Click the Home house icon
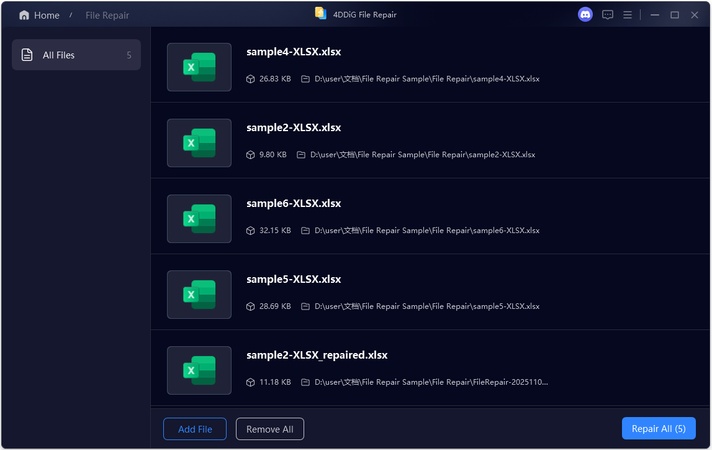Viewport: 712px width, 450px height. pos(24,15)
